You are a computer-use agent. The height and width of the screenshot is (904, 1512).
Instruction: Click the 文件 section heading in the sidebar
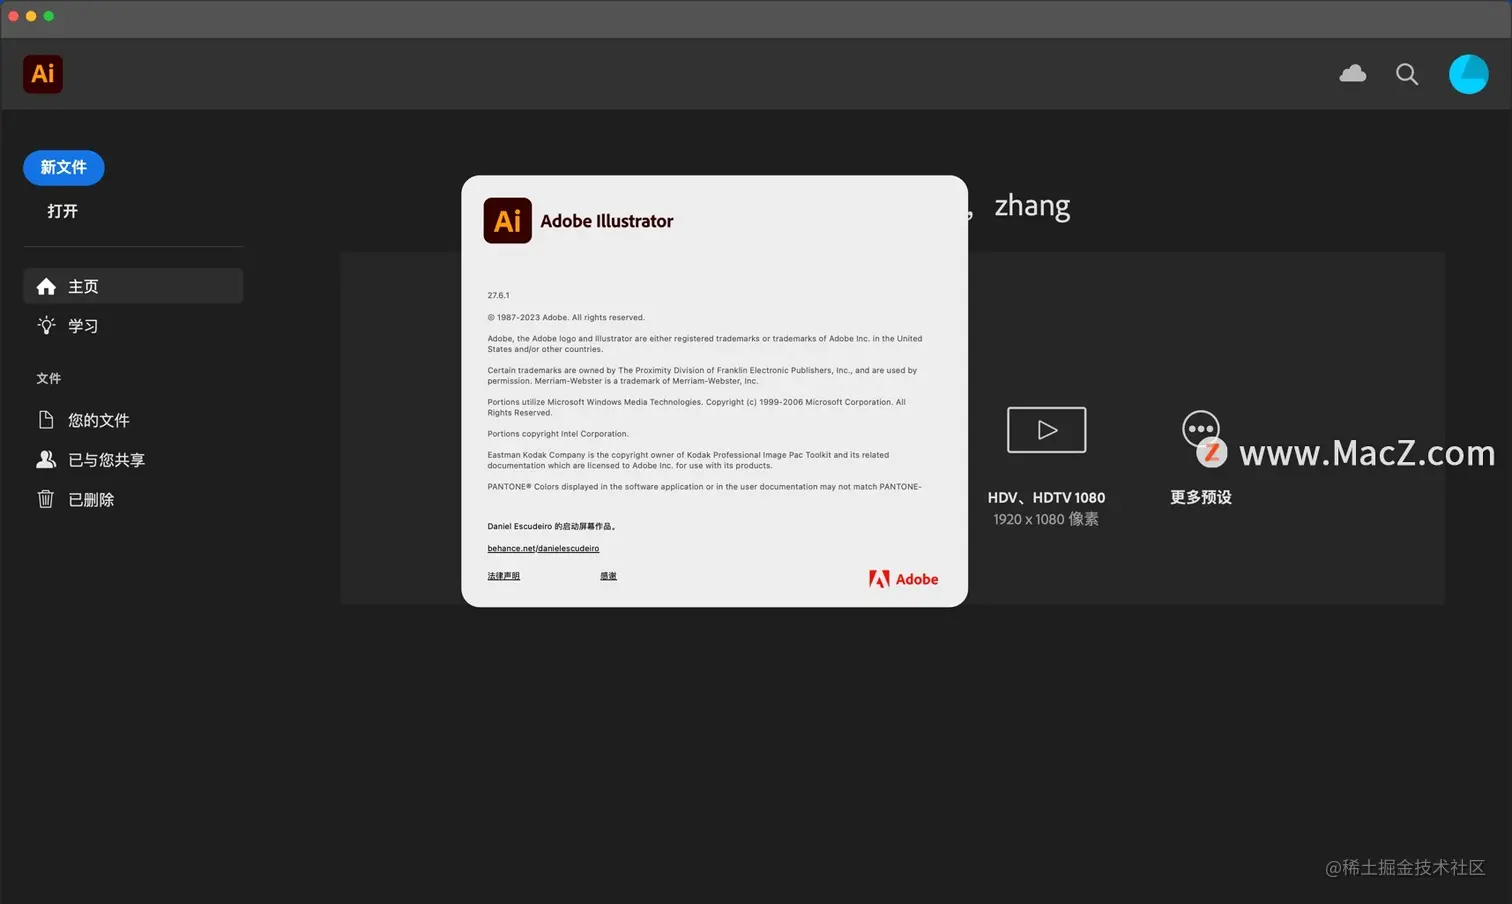coord(48,378)
